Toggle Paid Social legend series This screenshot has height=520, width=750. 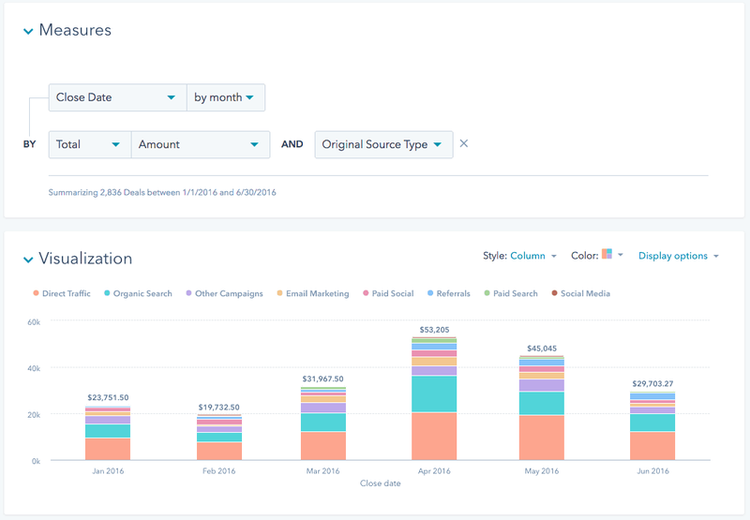[x=388, y=293]
